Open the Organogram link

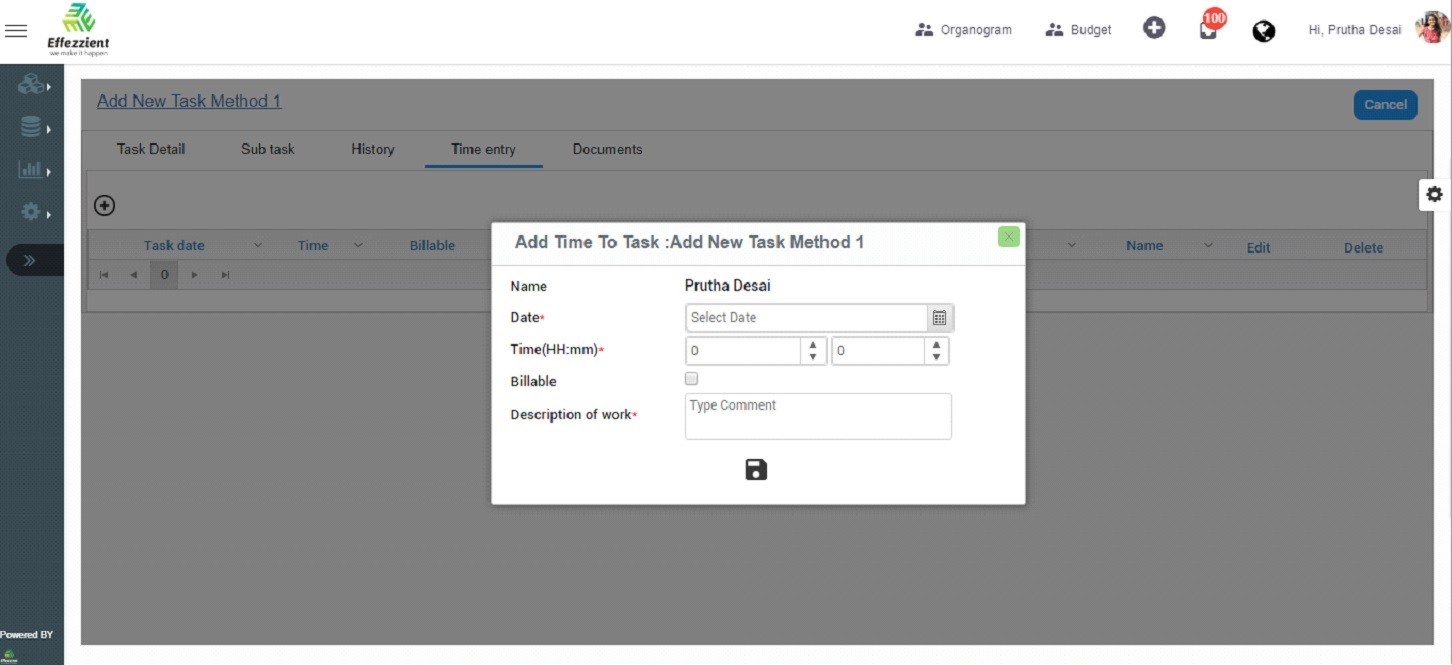tap(964, 30)
